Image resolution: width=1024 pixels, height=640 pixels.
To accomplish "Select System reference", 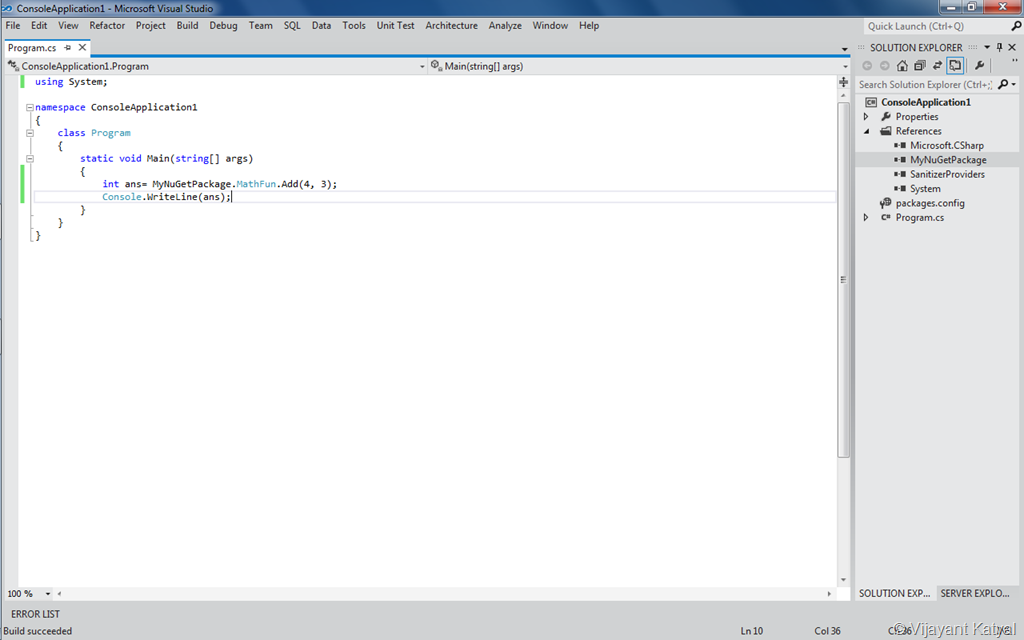I will (x=925, y=188).
